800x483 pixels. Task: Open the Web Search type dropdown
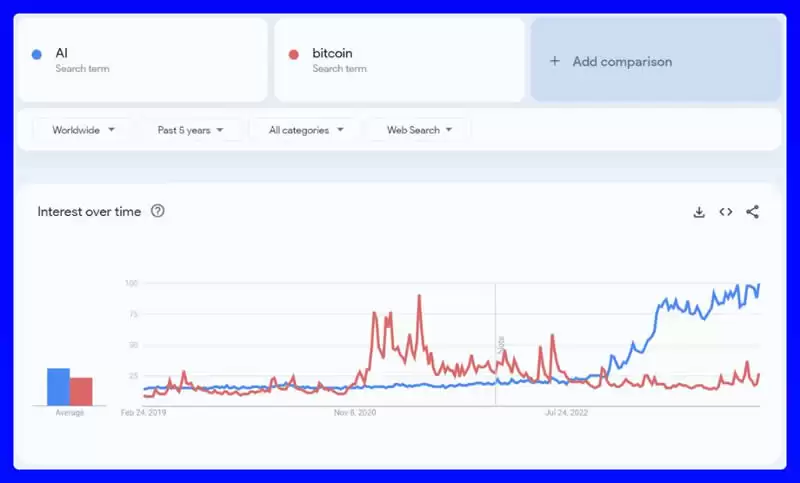click(x=419, y=130)
